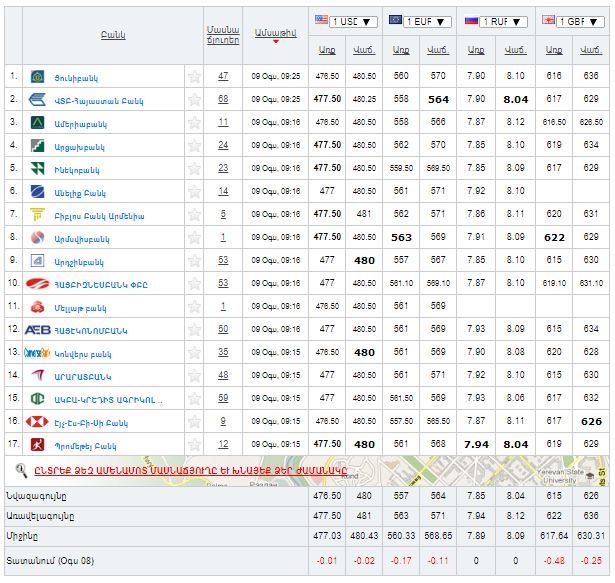Open the 1 RUR currency dropdown
615x583 pixels.
(502, 21)
